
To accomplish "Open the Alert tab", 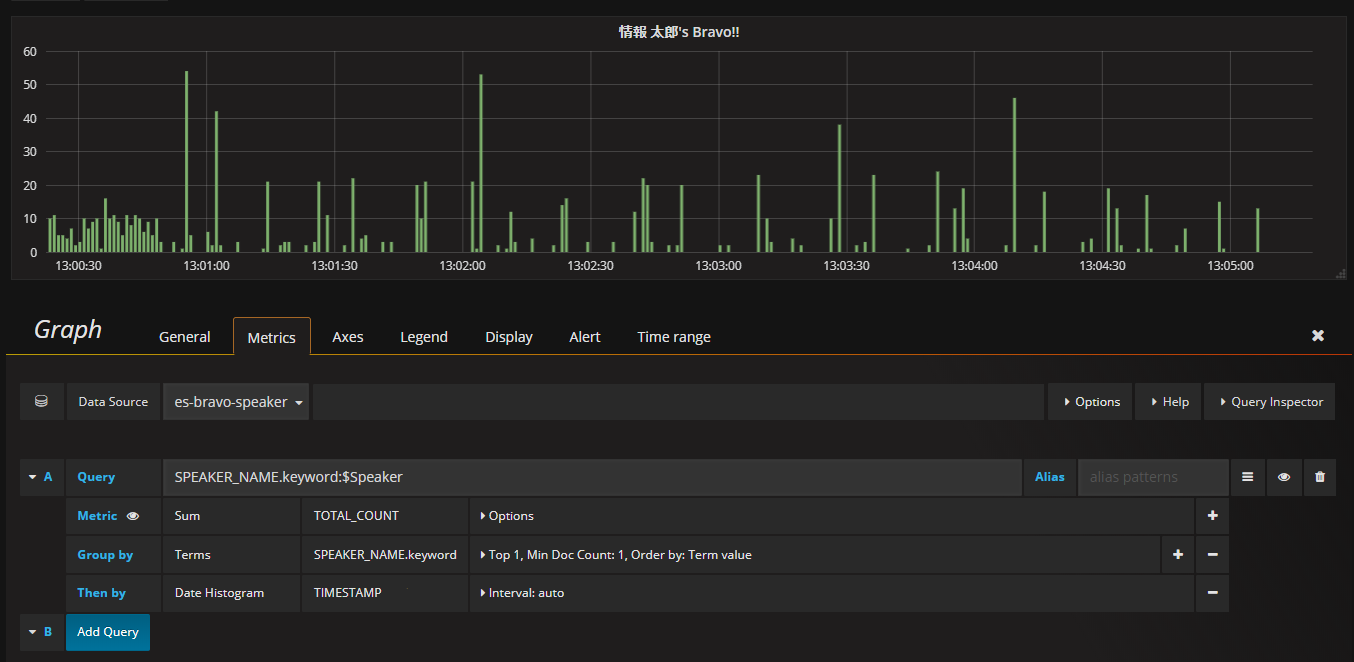I will click(584, 337).
